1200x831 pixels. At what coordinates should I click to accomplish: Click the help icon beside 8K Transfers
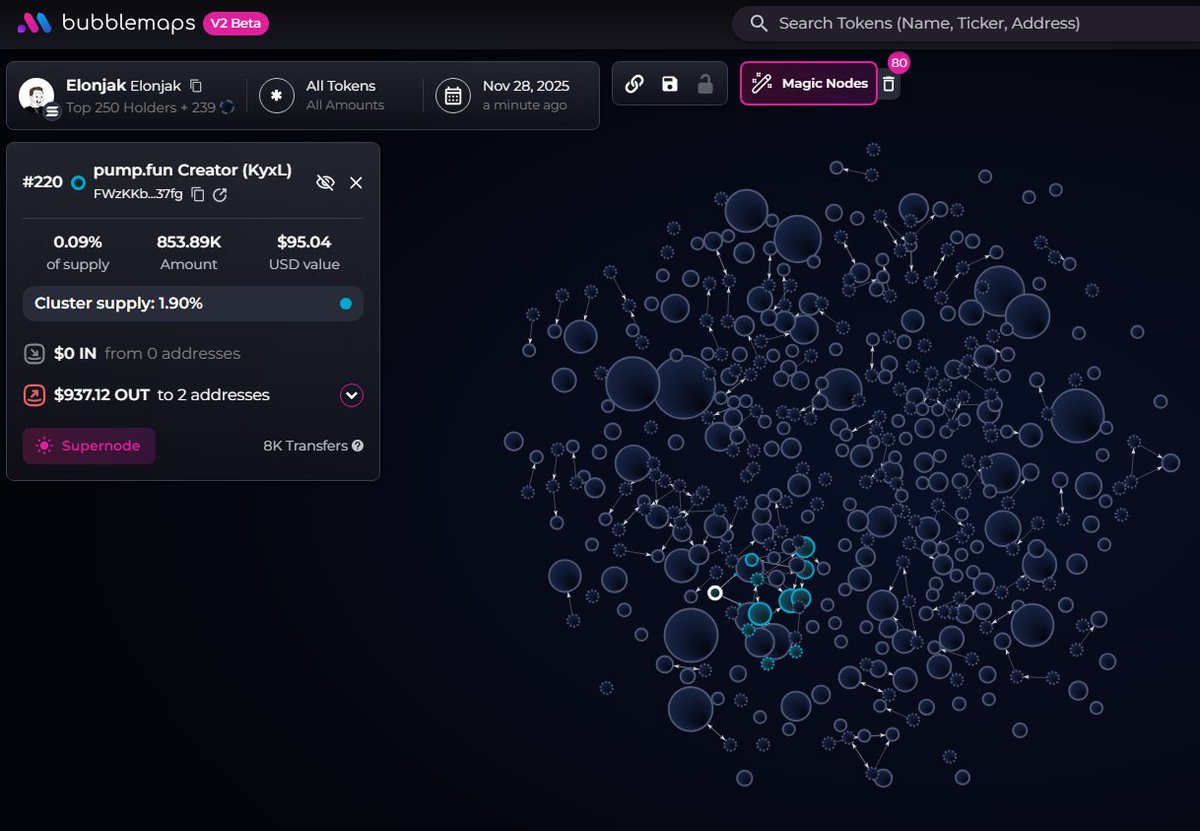(357, 446)
